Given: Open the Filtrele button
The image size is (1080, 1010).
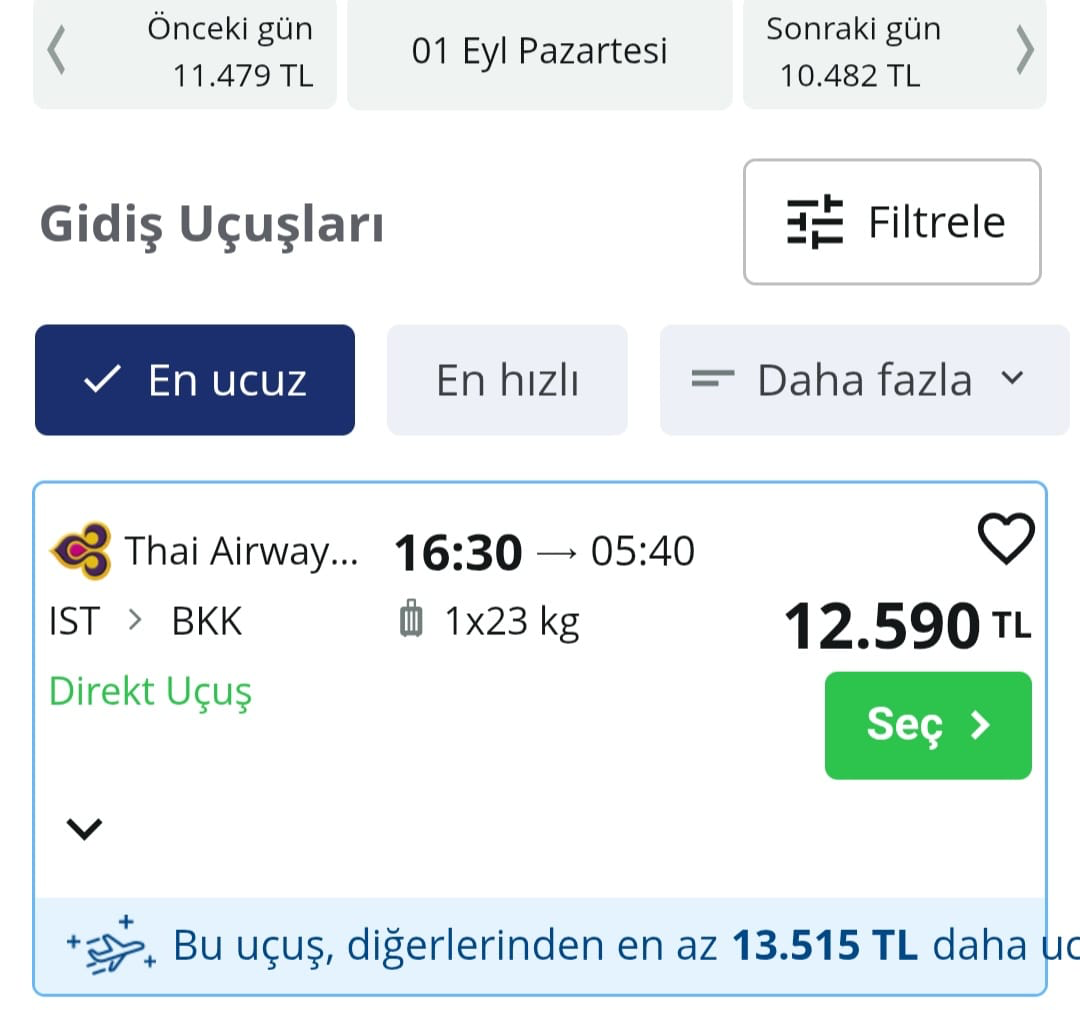Looking at the screenshot, I should tap(892, 222).
